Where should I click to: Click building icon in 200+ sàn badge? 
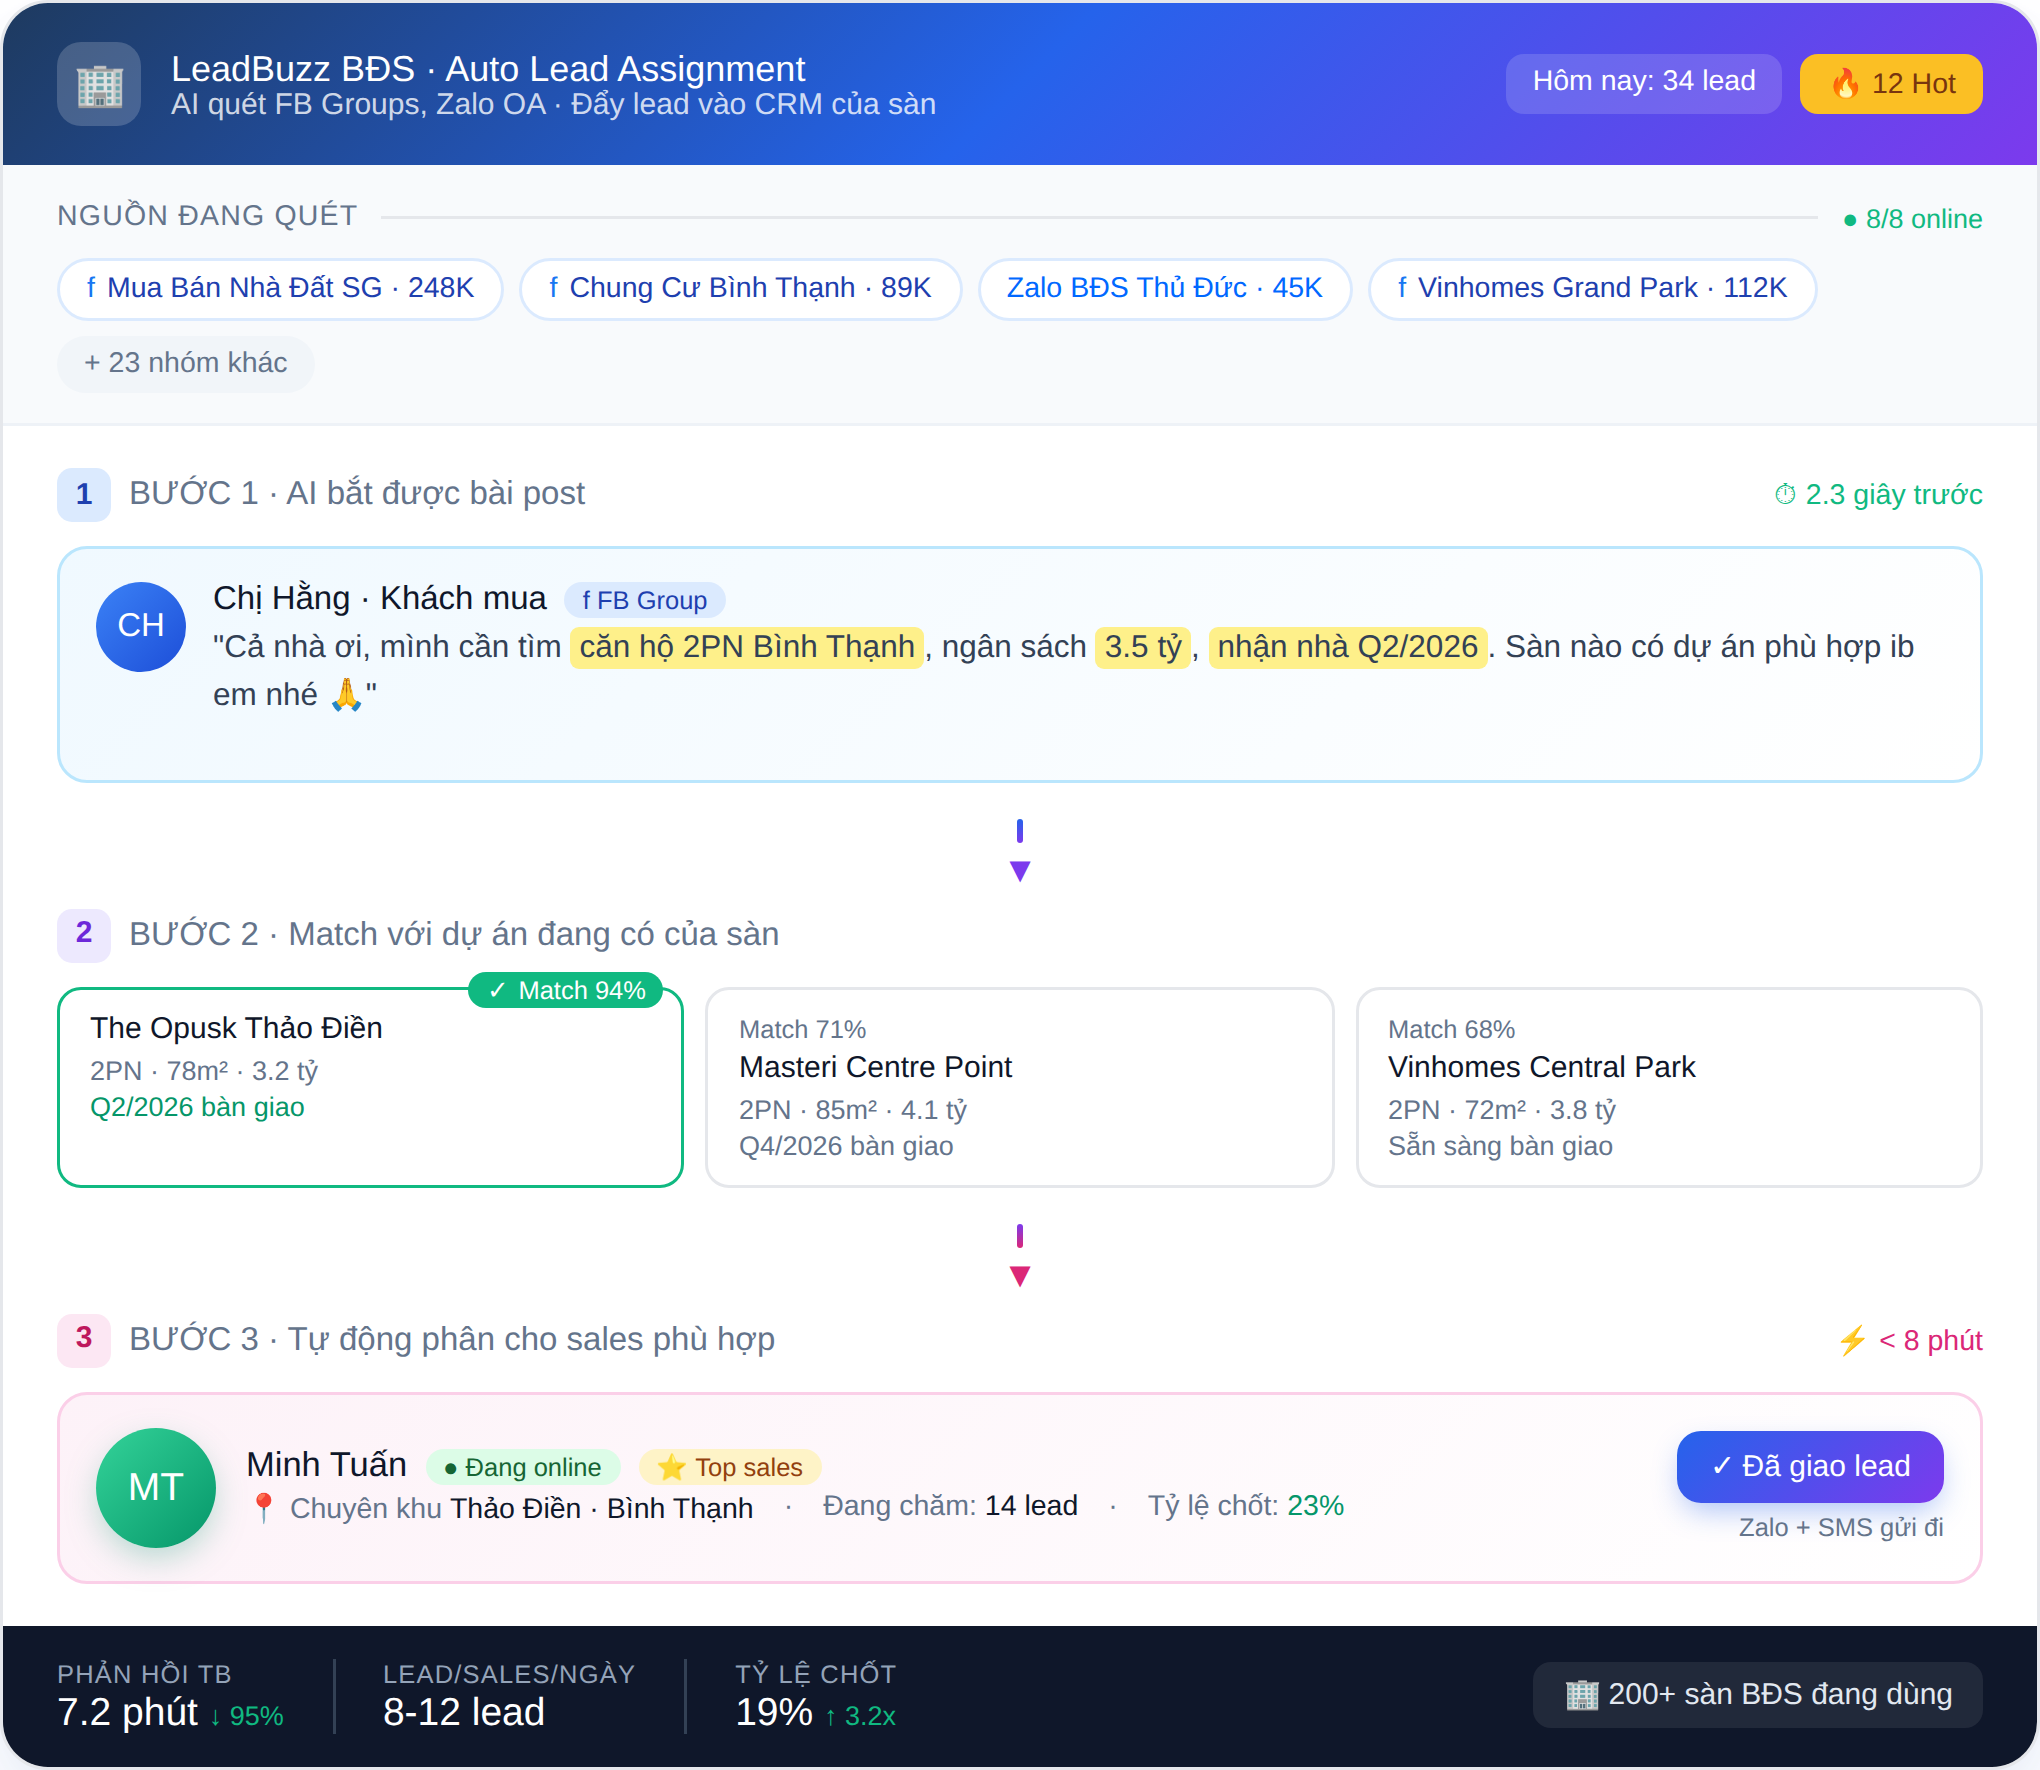pos(1582,1695)
